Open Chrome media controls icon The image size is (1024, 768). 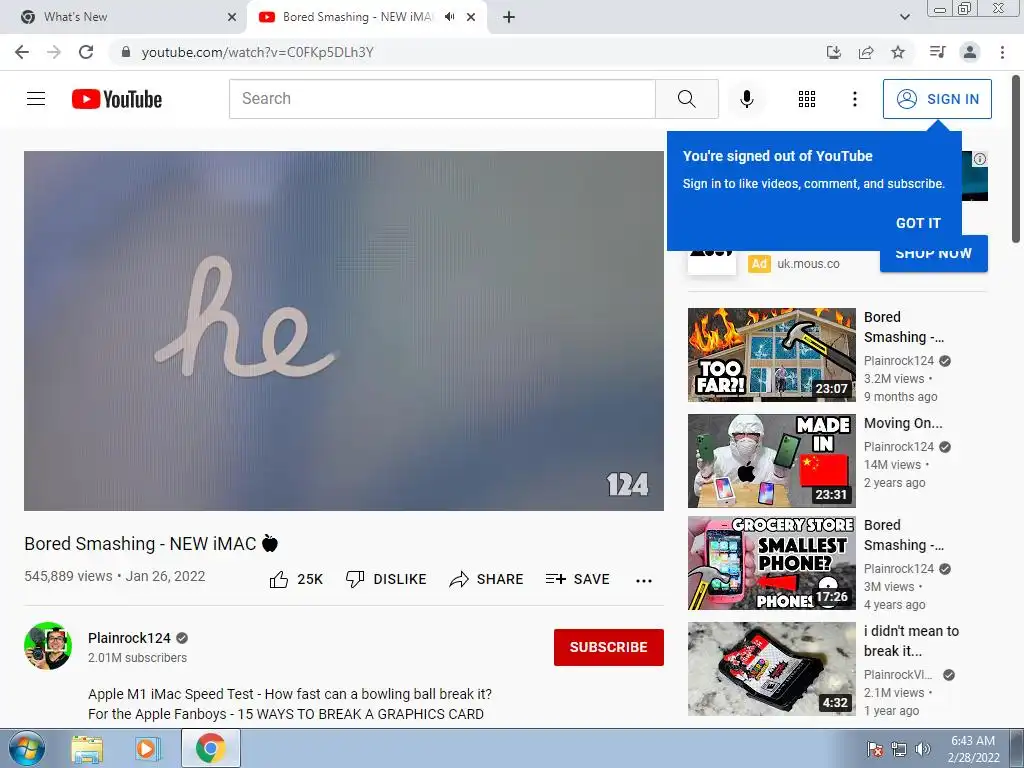coord(937,52)
